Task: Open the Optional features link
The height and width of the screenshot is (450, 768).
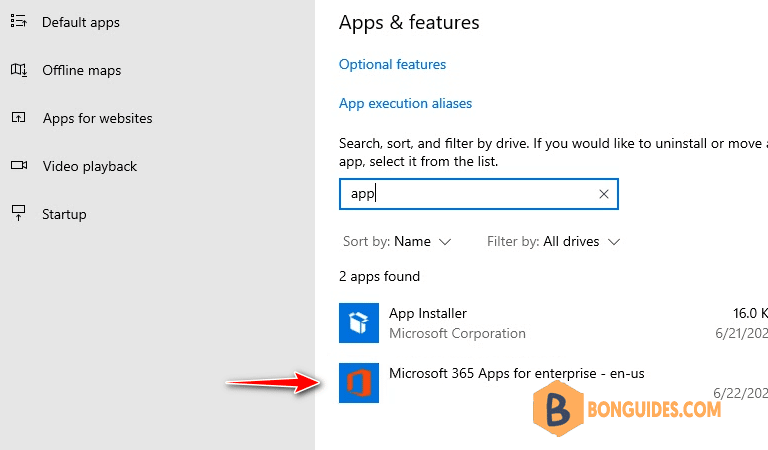Action: [392, 64]
